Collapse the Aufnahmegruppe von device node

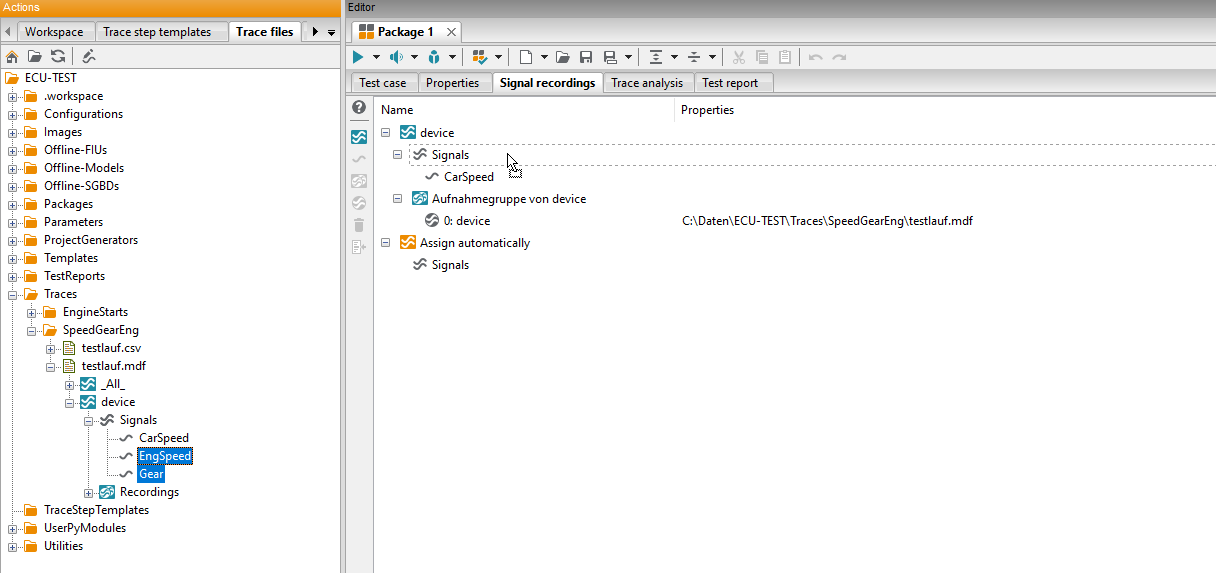tap(398, 199)
